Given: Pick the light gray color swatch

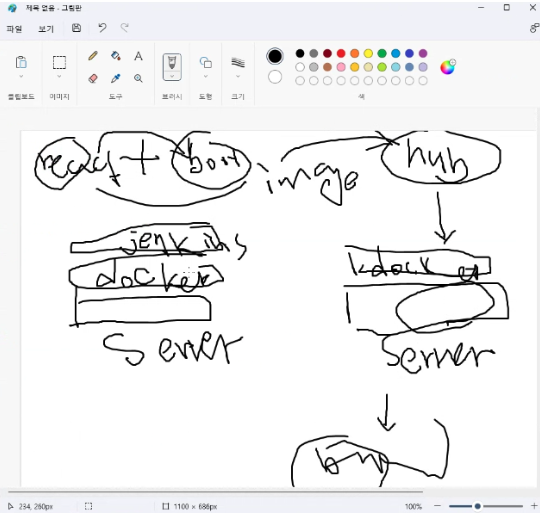Looking at the screenshot, I should pyautogui.click(x=314, y=67).
